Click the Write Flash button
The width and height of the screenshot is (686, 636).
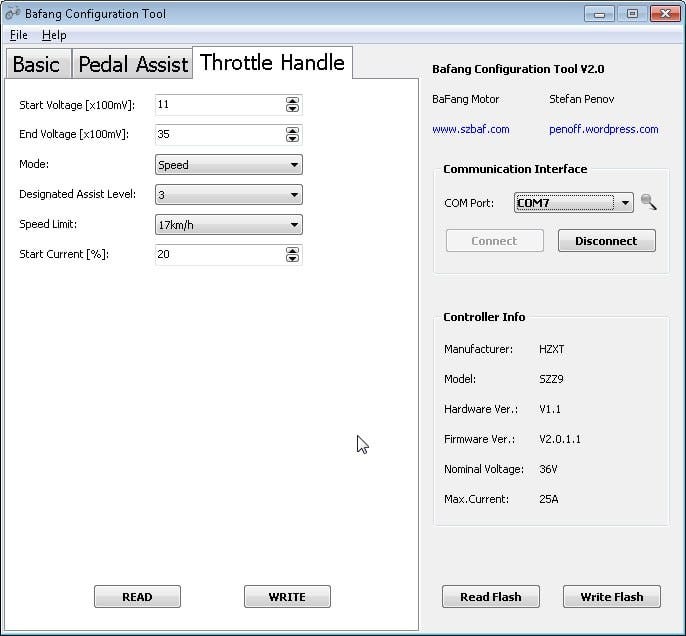(x=612, y=597)
